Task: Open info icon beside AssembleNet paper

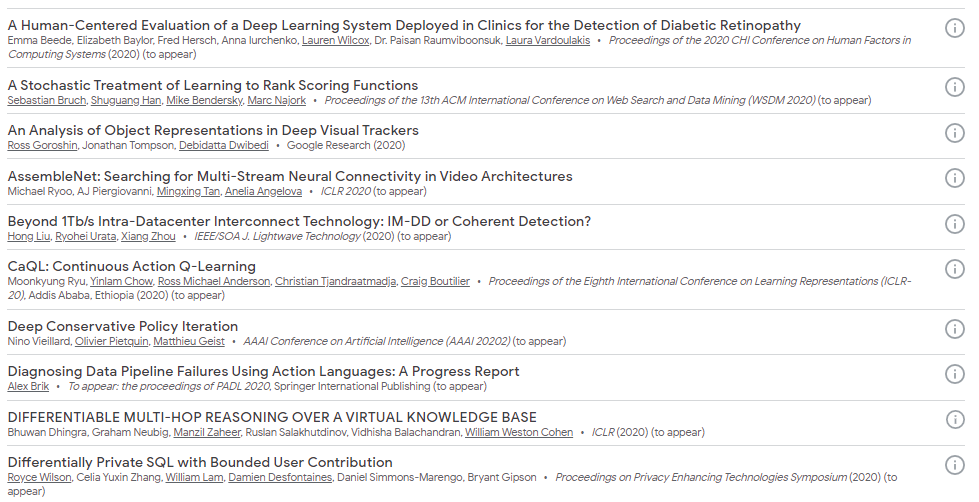Action: [x=954, y=178]
